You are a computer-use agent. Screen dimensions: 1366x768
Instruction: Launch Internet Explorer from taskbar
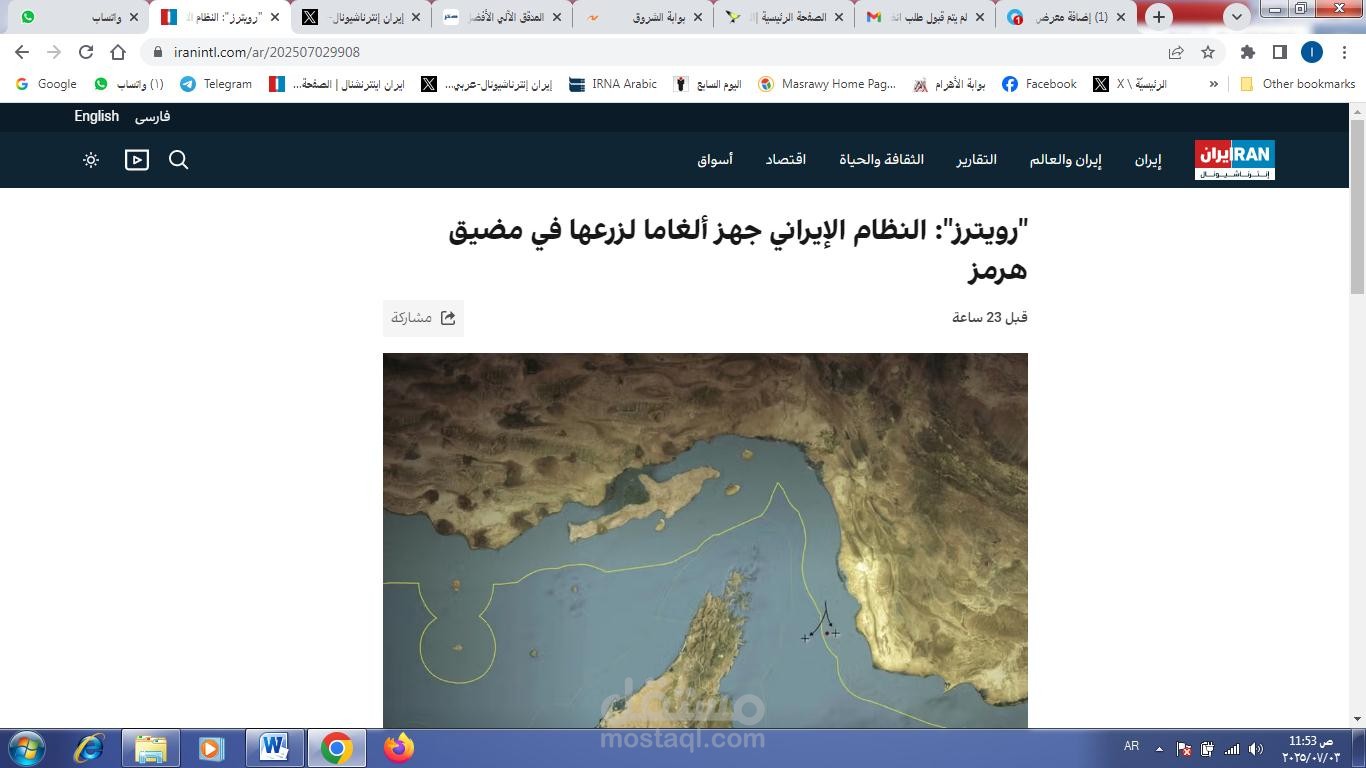(x=90, y=748)
